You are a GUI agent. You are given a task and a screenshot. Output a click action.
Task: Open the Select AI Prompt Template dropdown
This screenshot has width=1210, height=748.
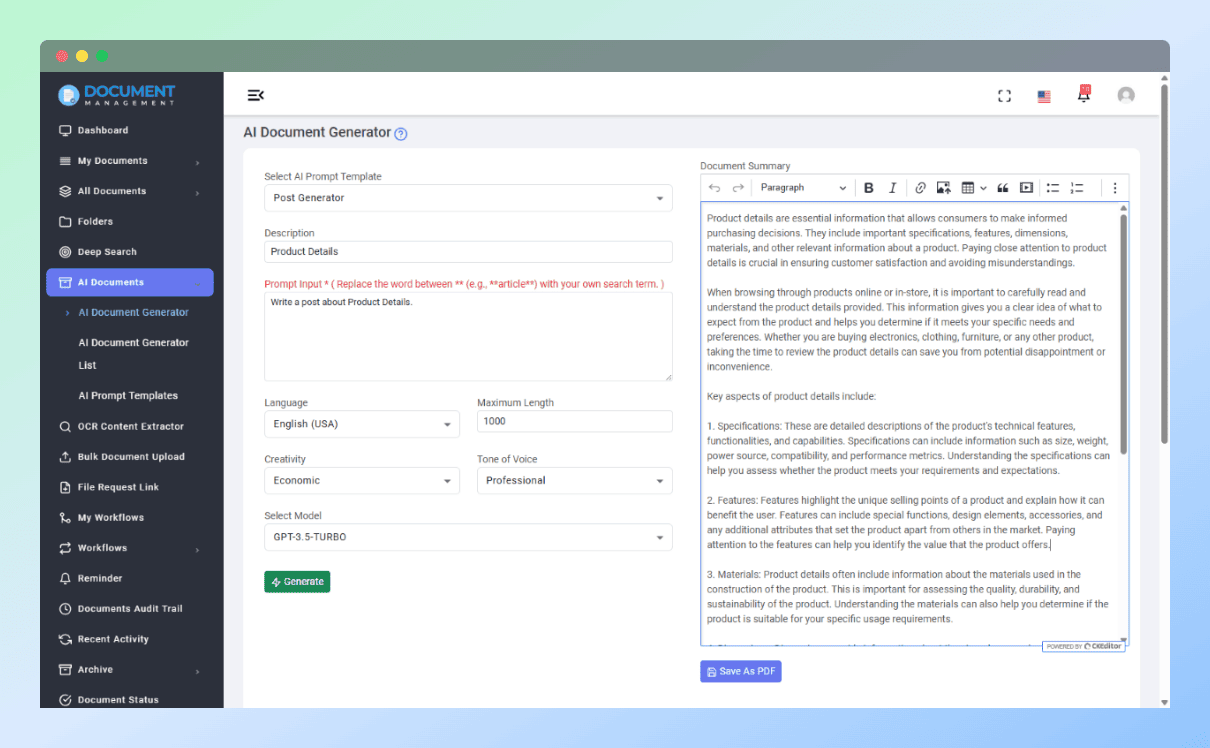pos(467,197)
